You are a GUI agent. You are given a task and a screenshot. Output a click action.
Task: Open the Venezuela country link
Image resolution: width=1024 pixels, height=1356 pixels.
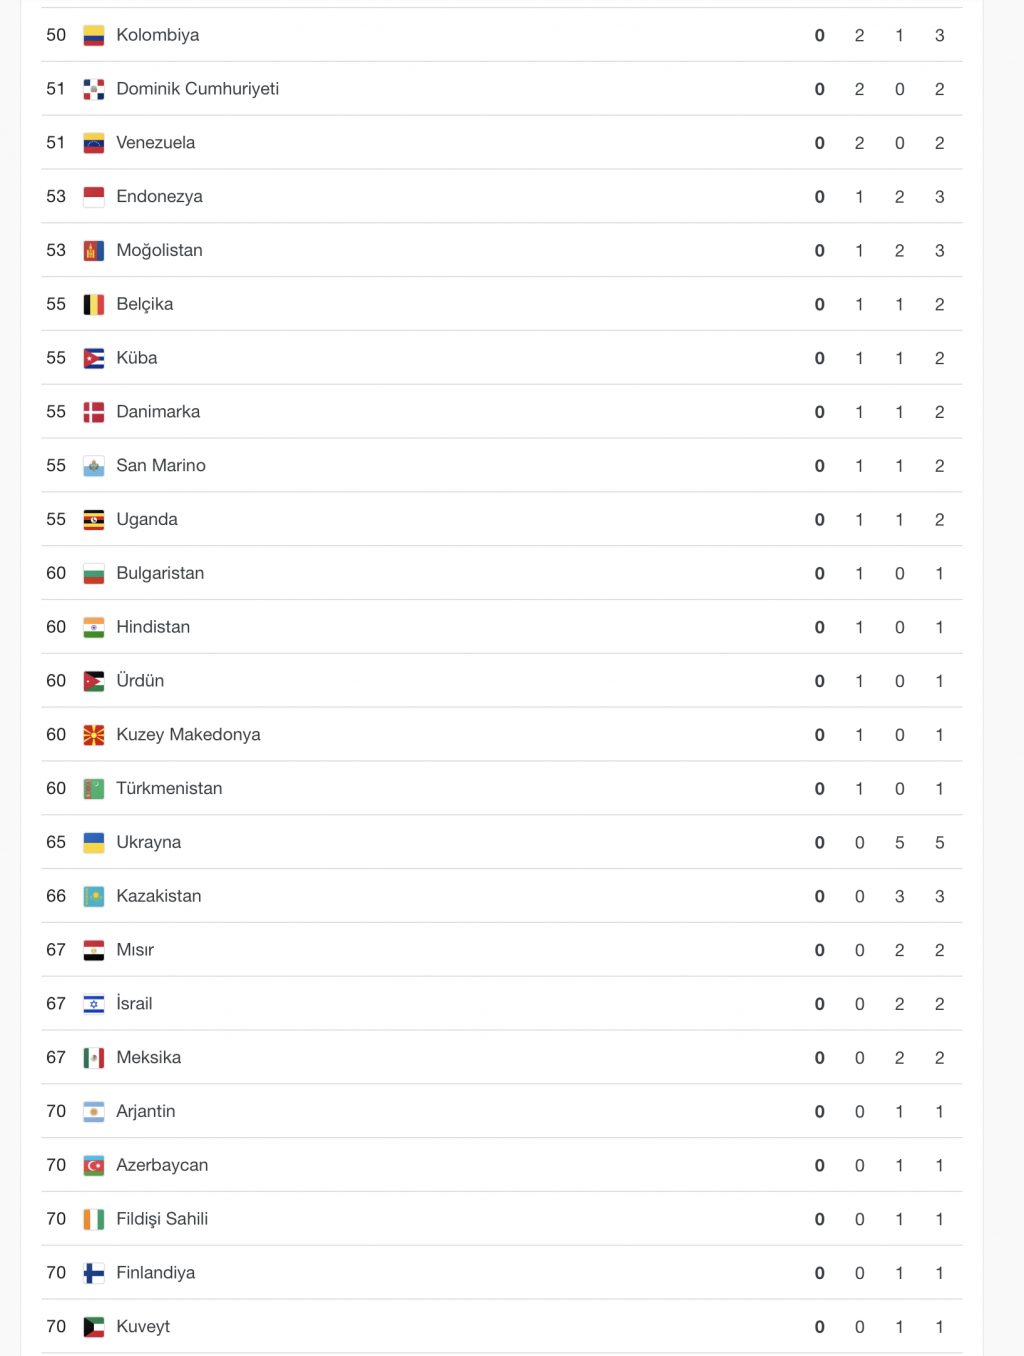pos(156,143)
